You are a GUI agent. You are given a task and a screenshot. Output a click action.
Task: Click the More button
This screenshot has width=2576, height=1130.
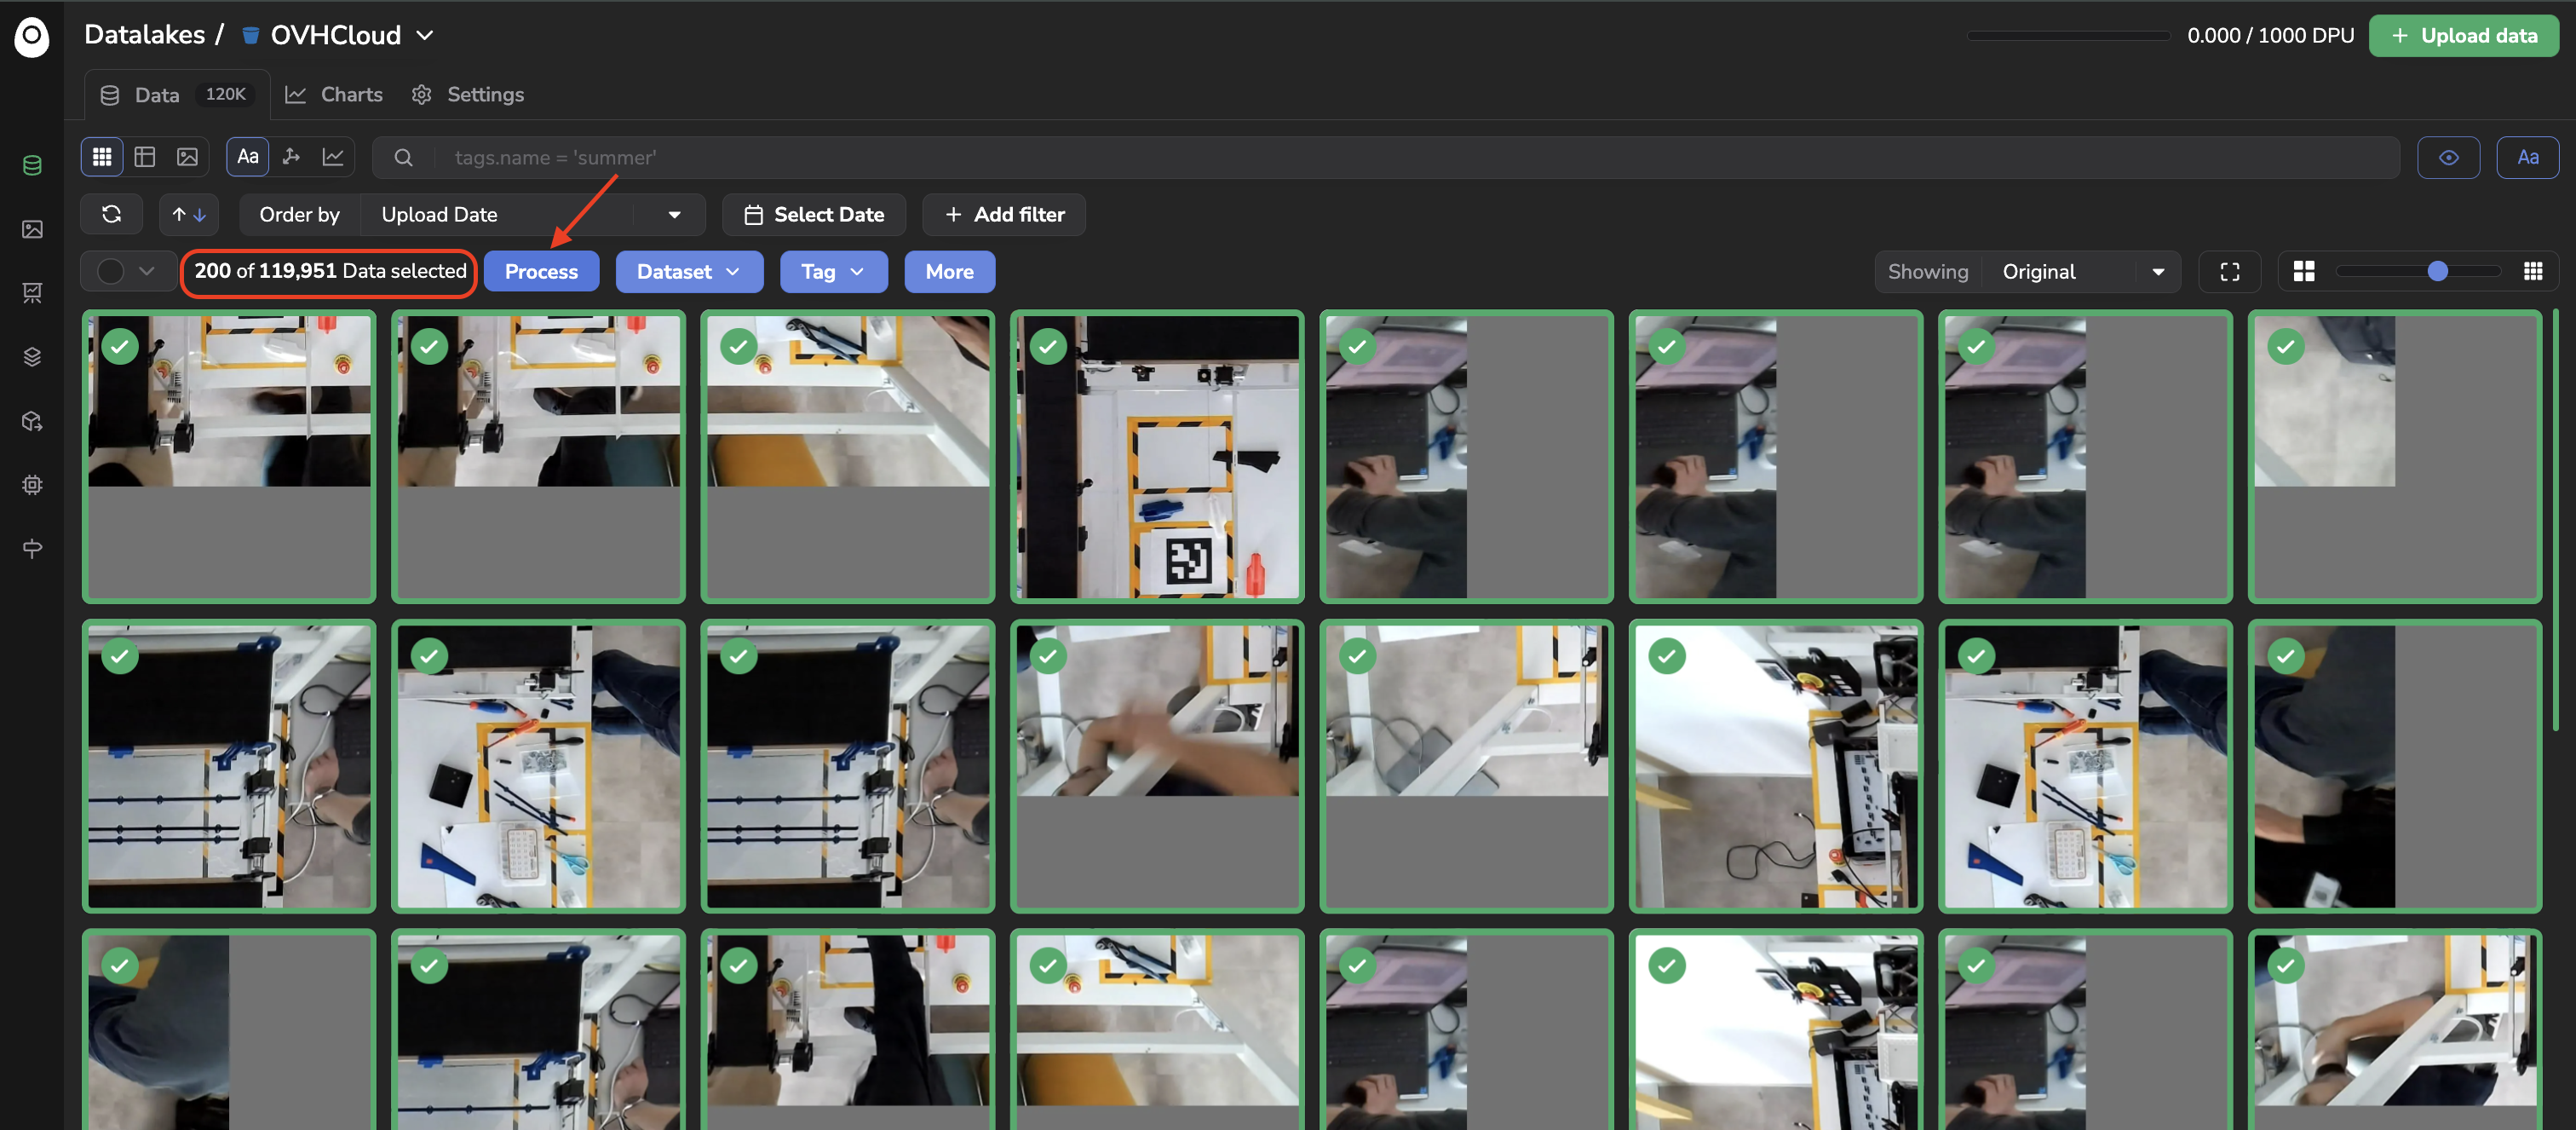(949, 272)
